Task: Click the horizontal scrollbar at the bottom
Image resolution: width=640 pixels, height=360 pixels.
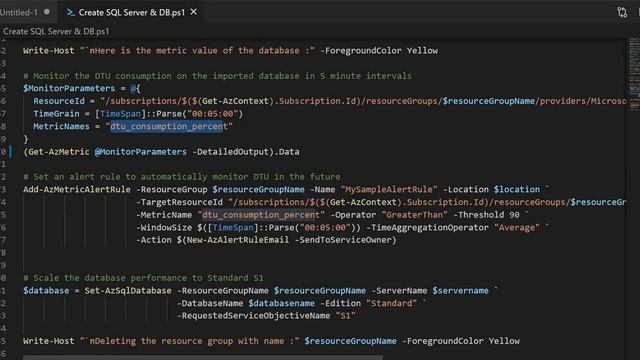Action: point(203,358)
